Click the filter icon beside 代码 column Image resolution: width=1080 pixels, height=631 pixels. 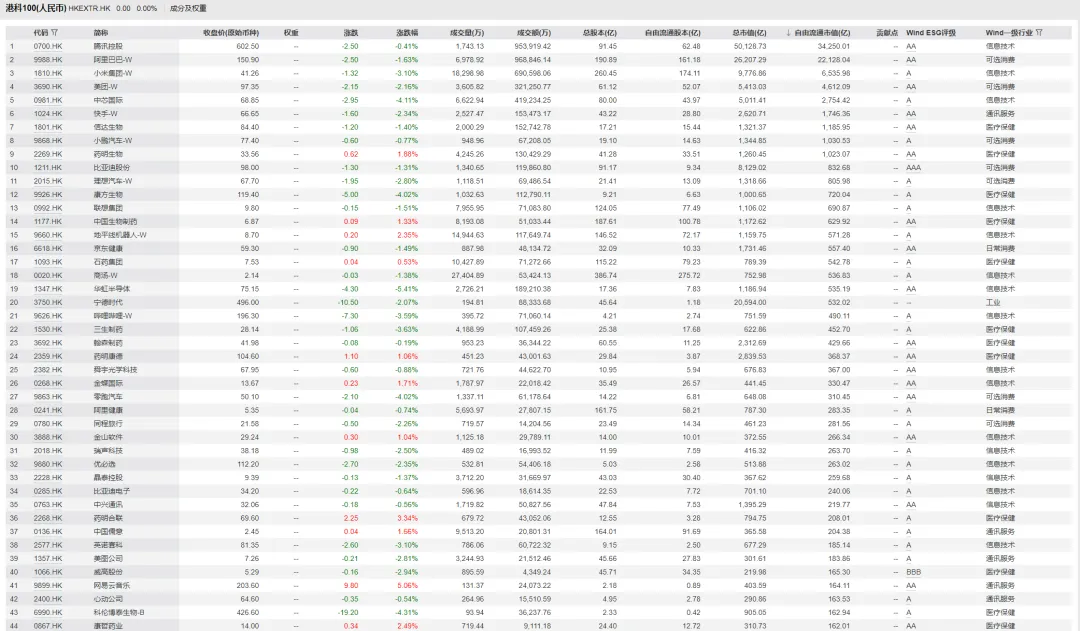point(55,33)
